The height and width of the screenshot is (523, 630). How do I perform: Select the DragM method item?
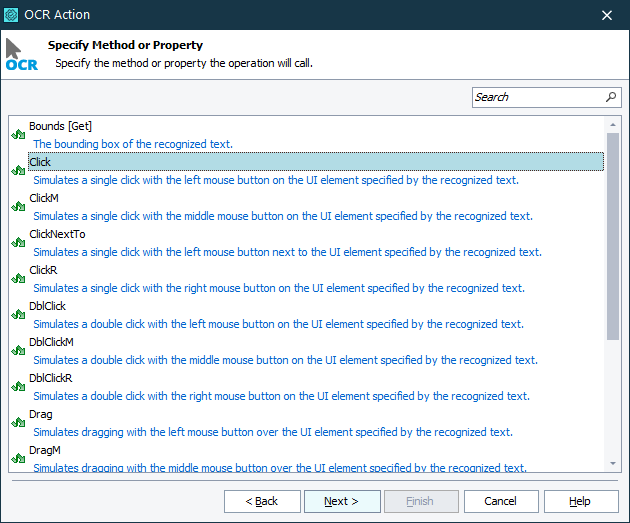tap(45, 450)
